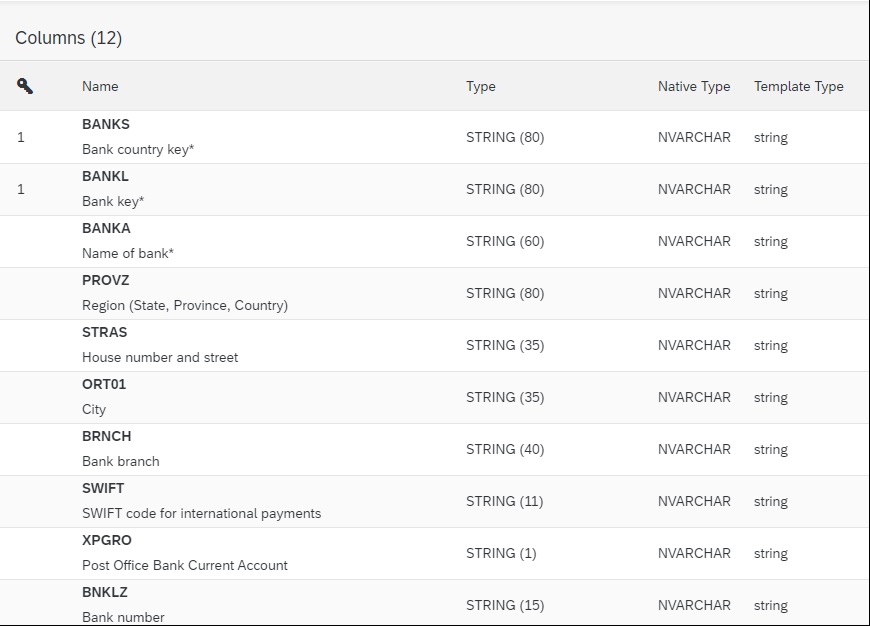Select the BANKL column name
Viewport: 870px width, 626px height.
pos(105,177)
